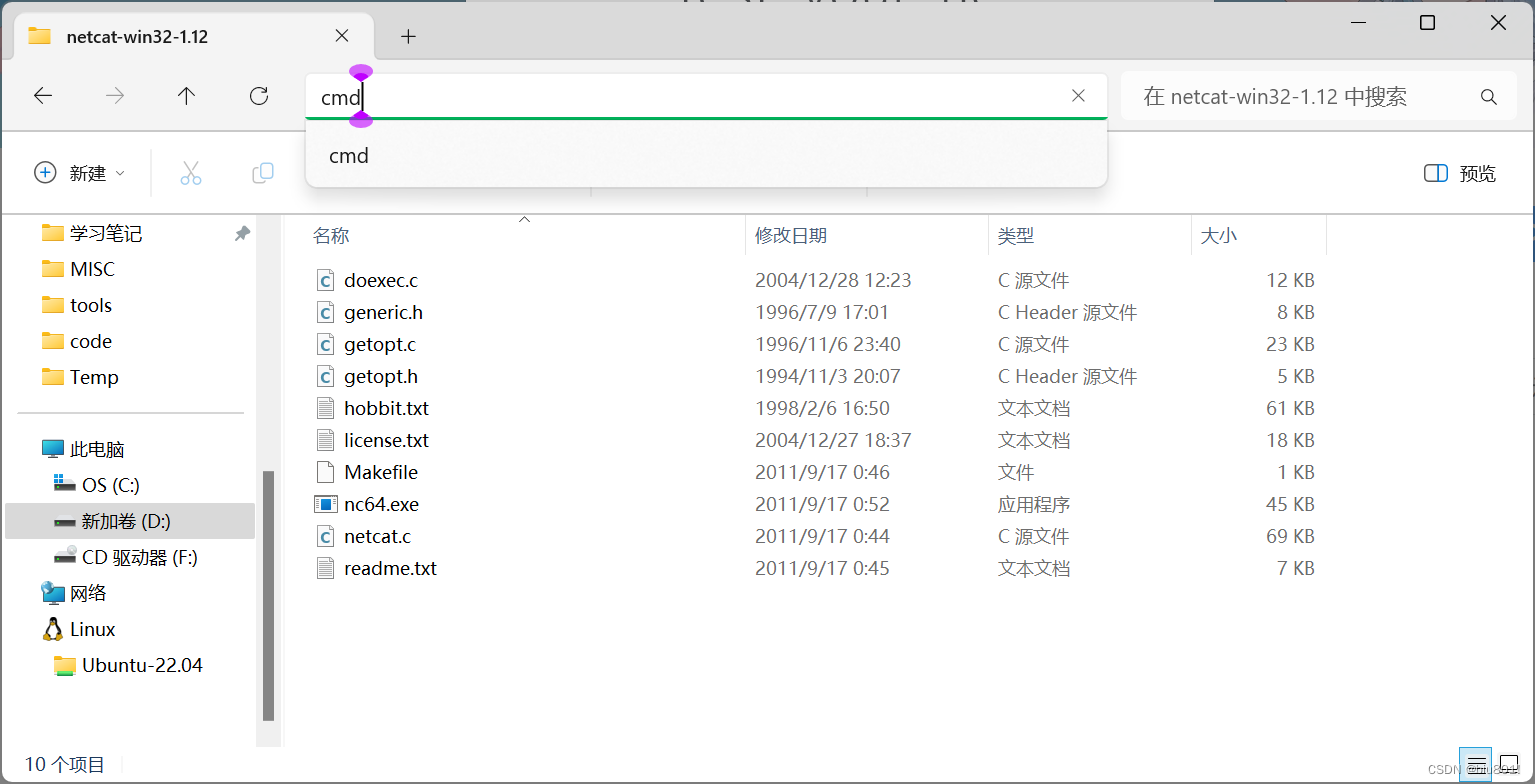Switch to large icons view at bottom right
1535x784 pixels.
coord(1513,763)
